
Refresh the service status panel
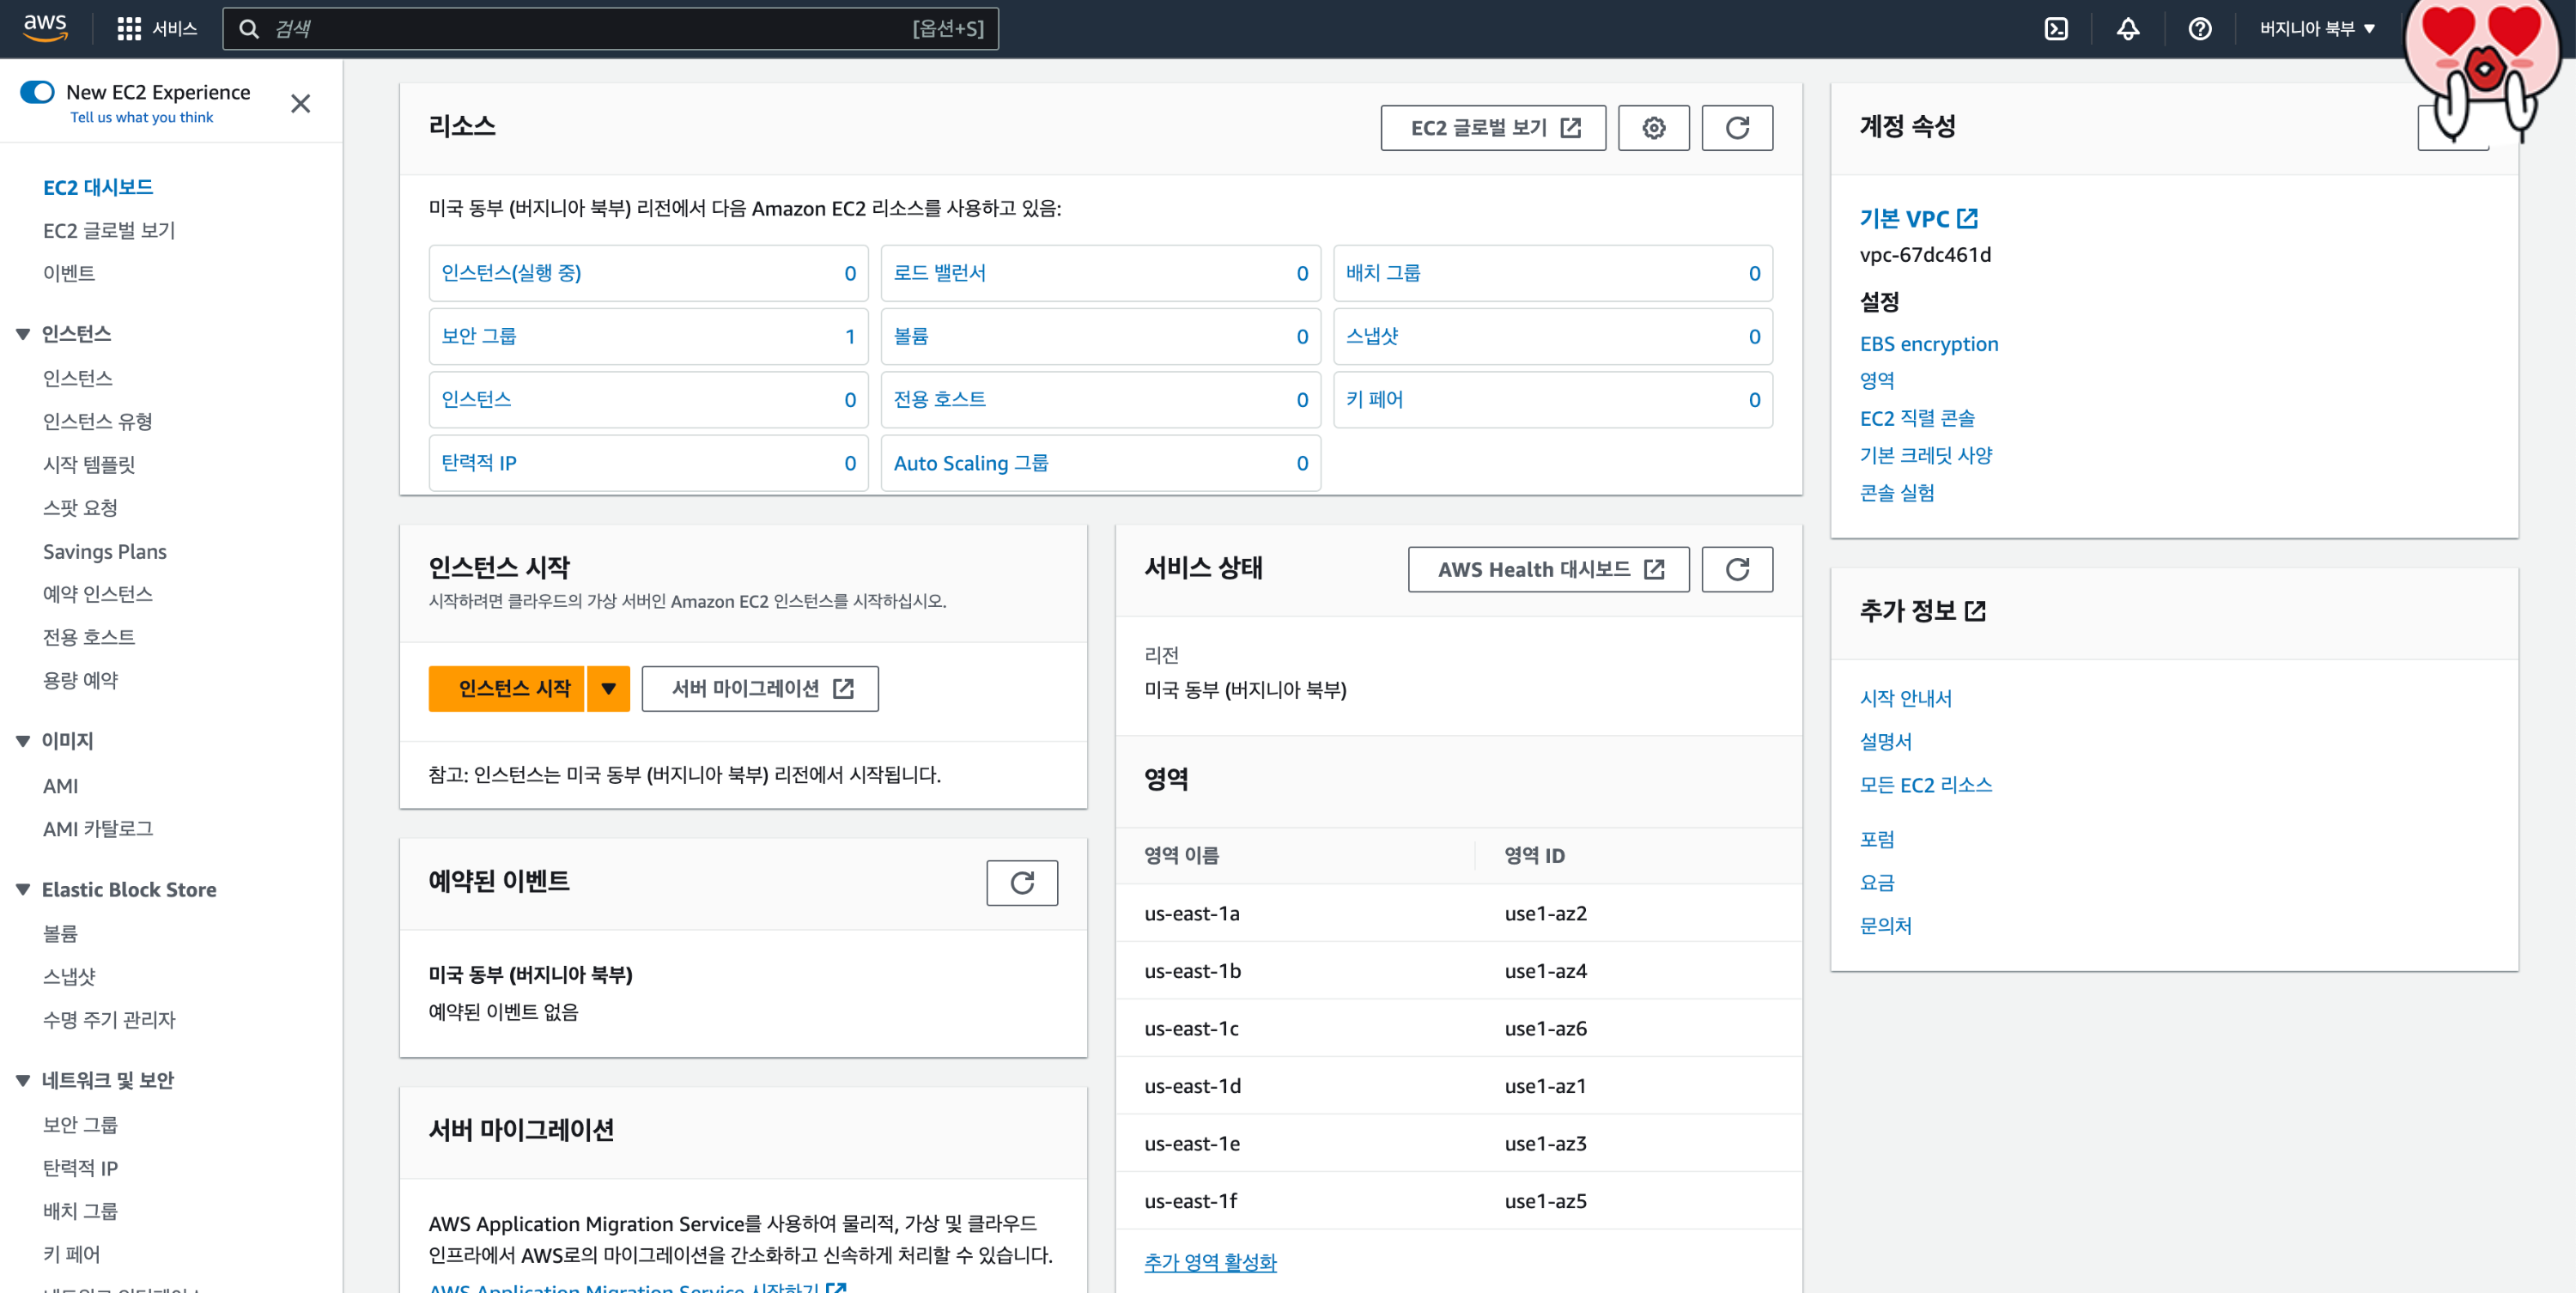coord(1737,569)
